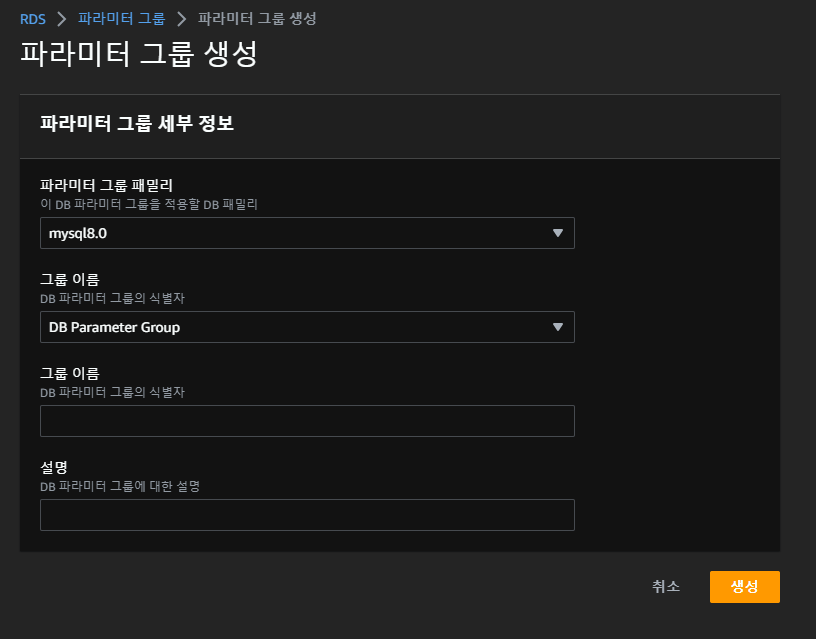Image resolution: width=816 pixels, height=639 pixels.
Task: Focus the 설명 description text field
Action: tap(307, 515)
